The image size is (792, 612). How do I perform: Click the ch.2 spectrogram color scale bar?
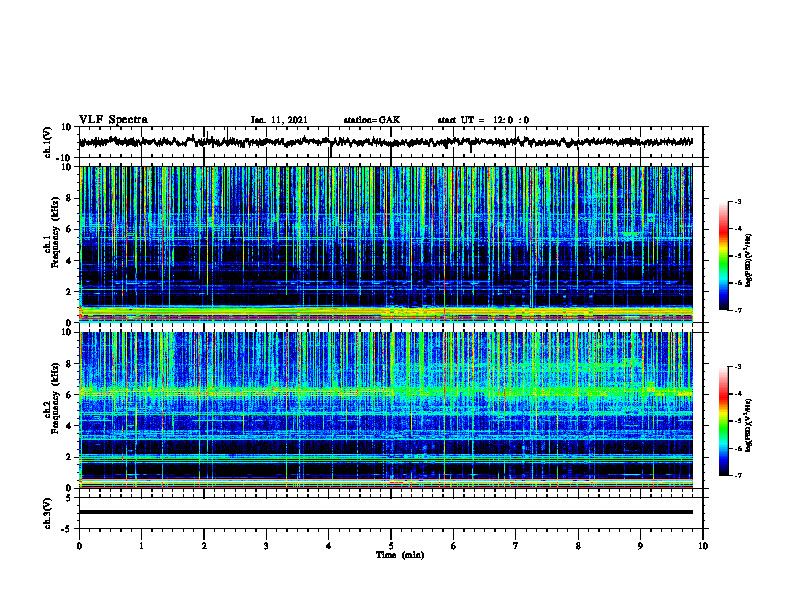pyautogui.click(x=723, y=421)
